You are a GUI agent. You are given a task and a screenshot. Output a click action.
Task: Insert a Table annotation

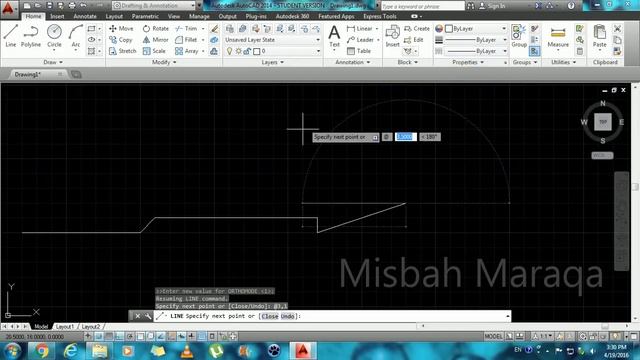tap(359, 51)
